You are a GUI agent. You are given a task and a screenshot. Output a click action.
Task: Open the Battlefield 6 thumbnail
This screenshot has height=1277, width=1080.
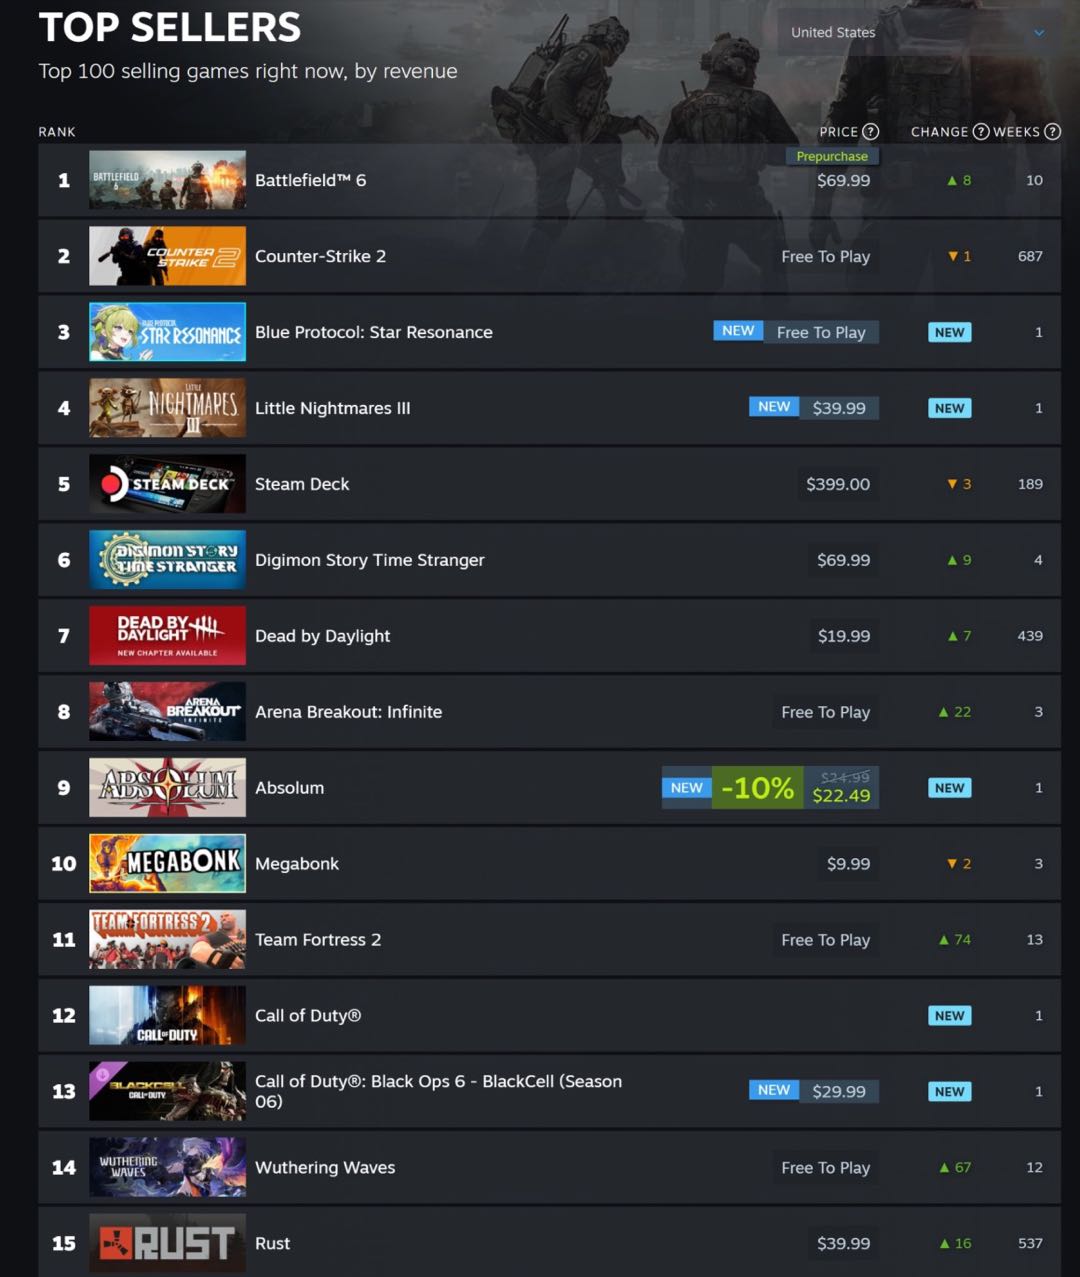point(167,180)
